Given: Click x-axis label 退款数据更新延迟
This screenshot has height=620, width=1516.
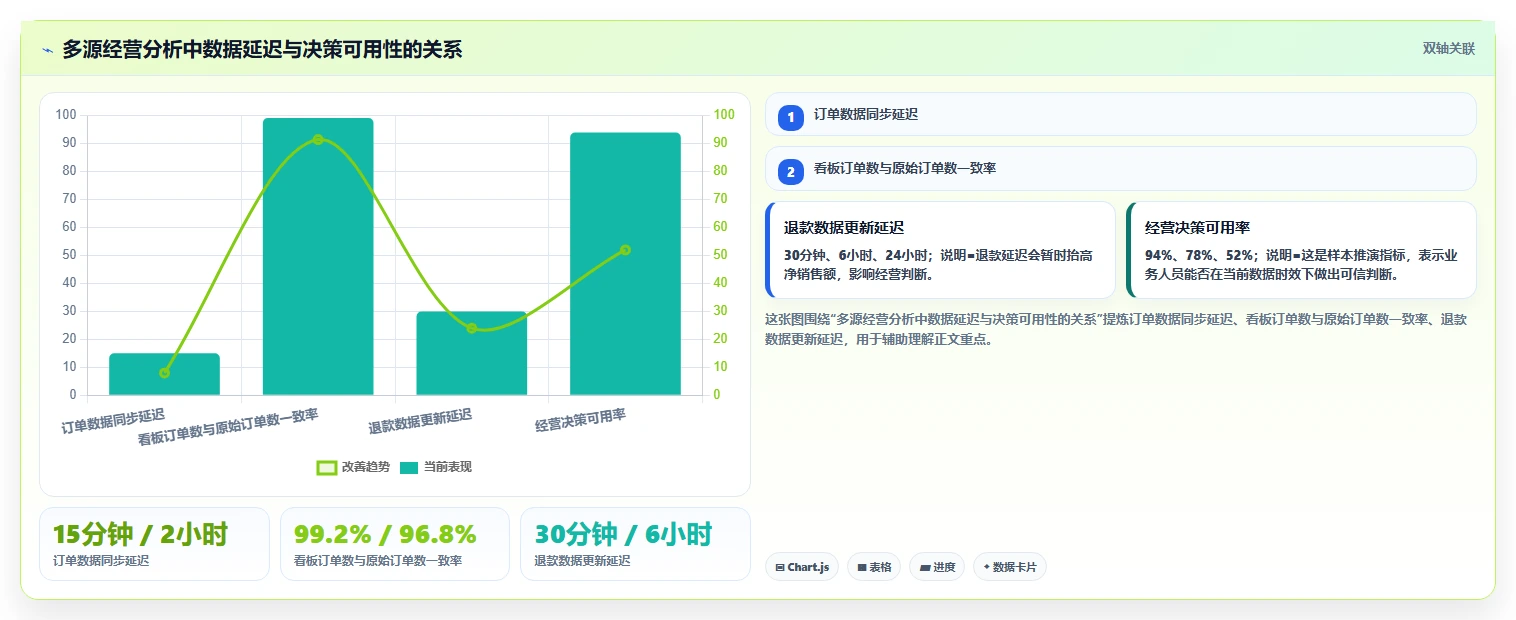Looking at the screenshot, I should point(420,422).
